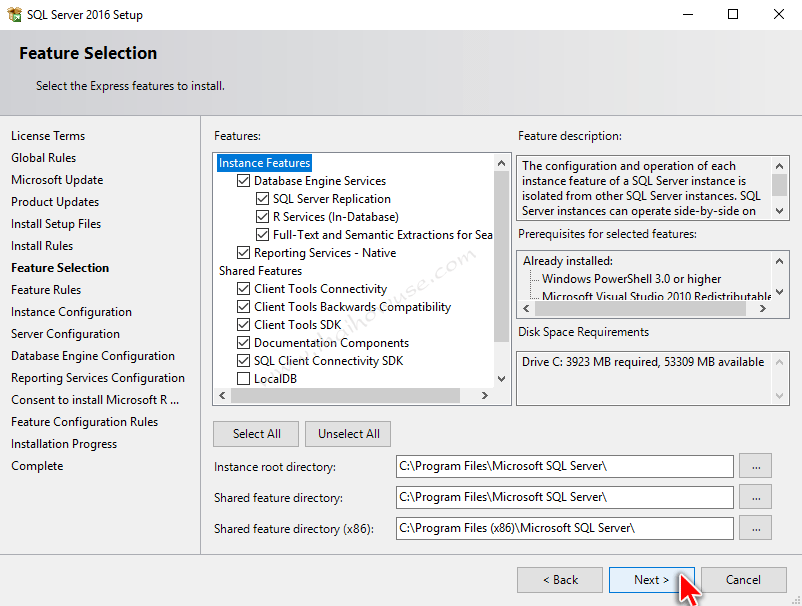Minimize the SQL Server Setup window
802x606 pixels.
click(688, 14)
